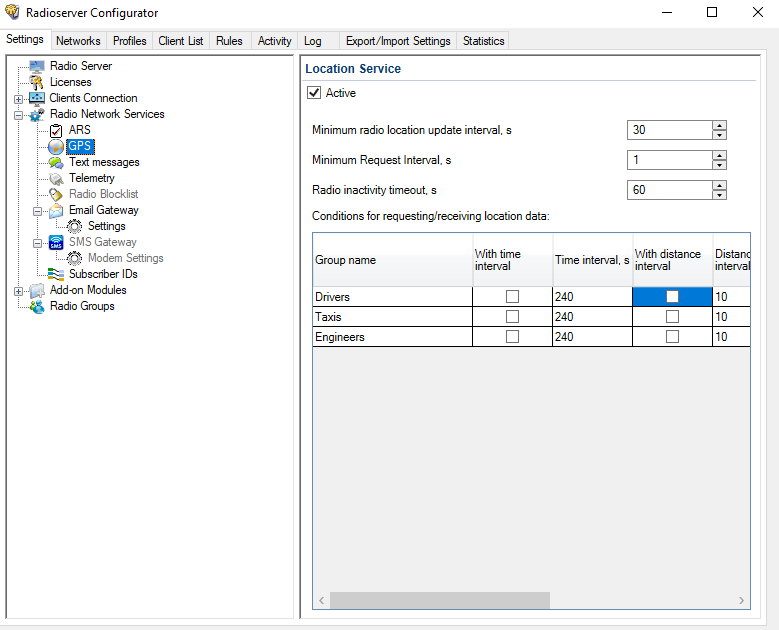Expand the Clients Connection node
Viewport: 779px width, 630px height.
point(18,99)
